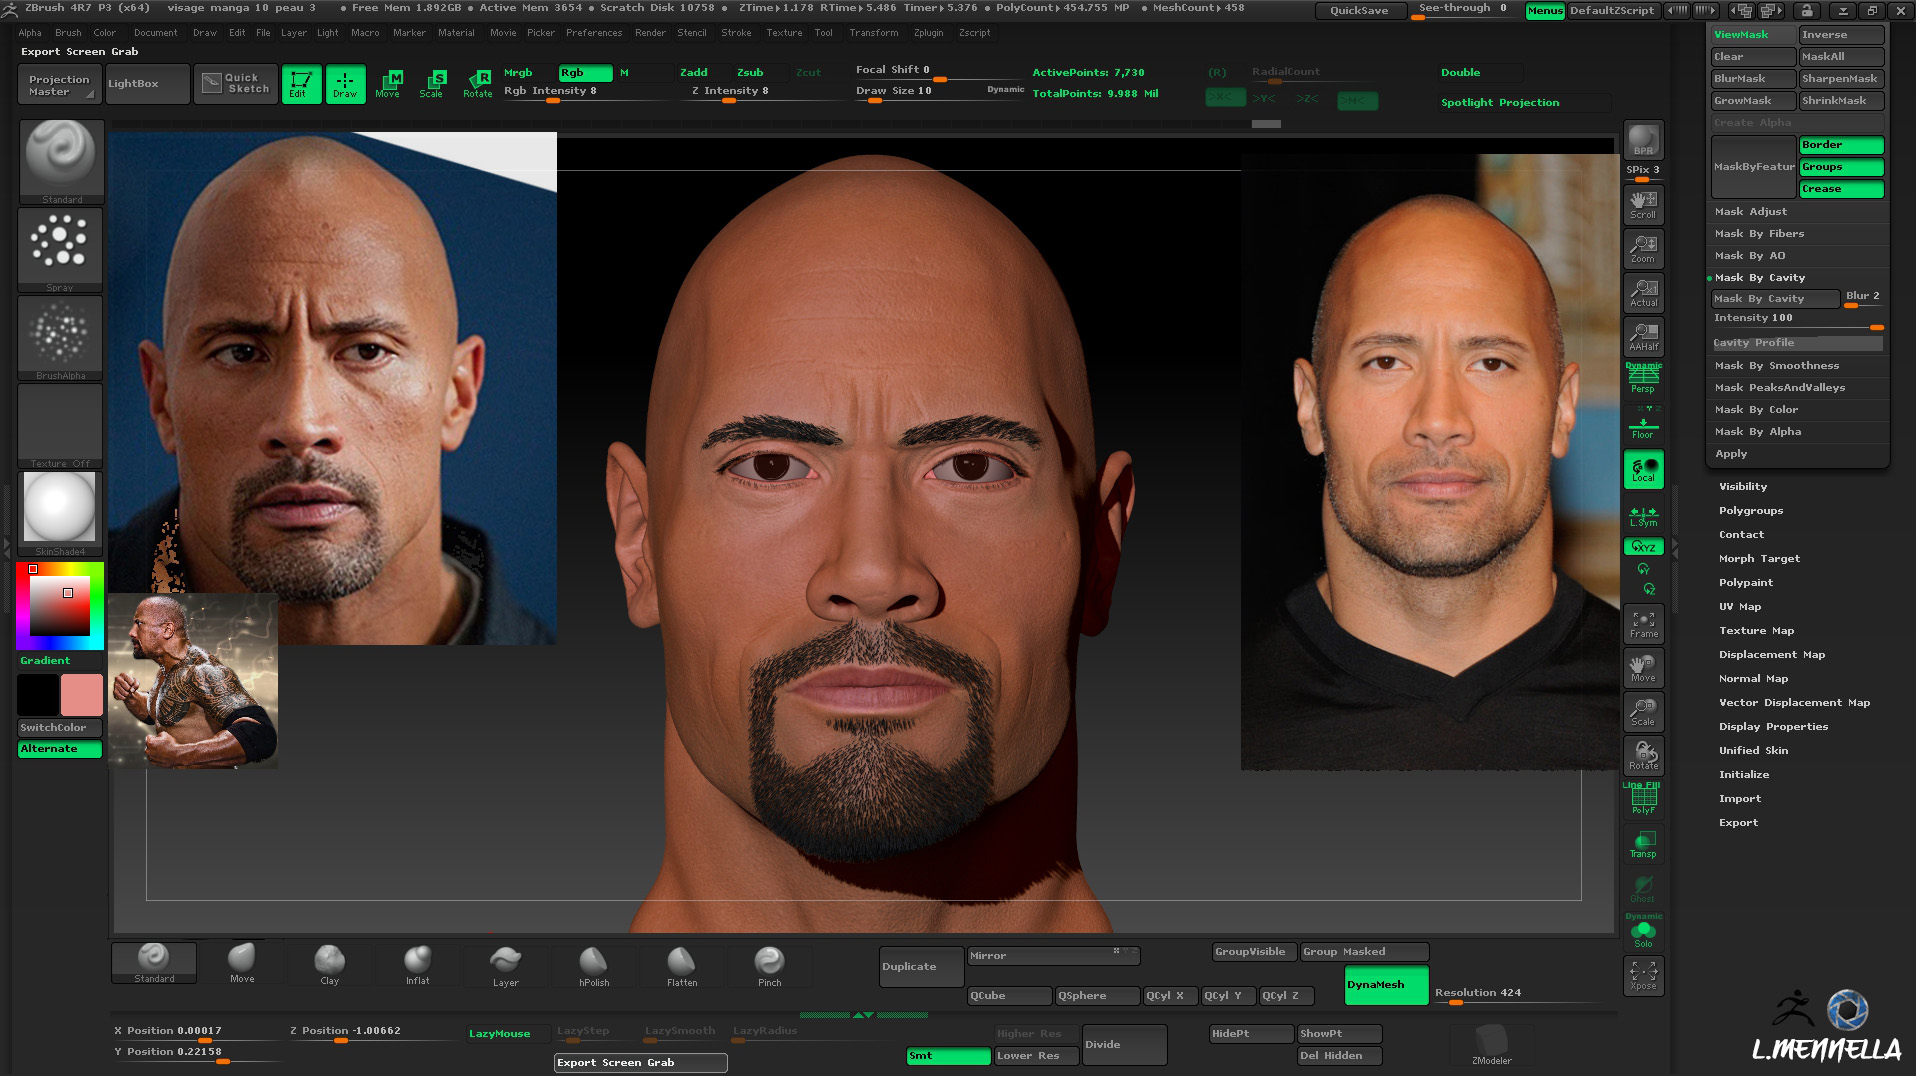Select the Pinch brush at bottom
The height and width of the screenshot is (1076, 1916).
coord(770,966)
